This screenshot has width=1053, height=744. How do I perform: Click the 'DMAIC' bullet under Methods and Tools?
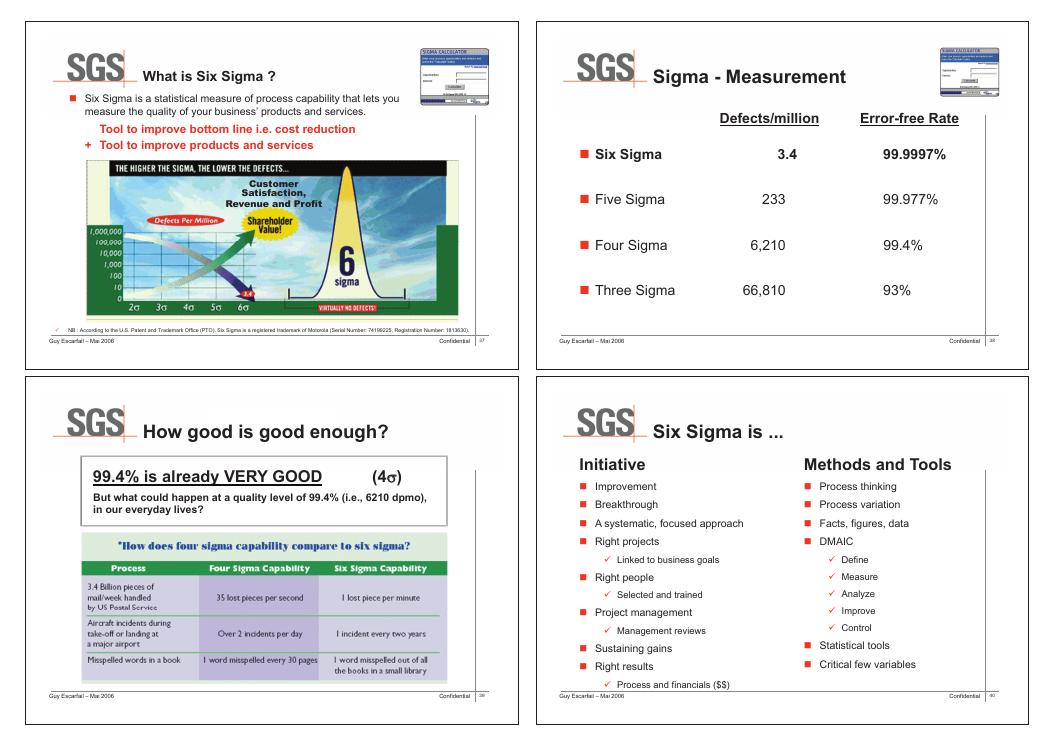coord(832,543)
